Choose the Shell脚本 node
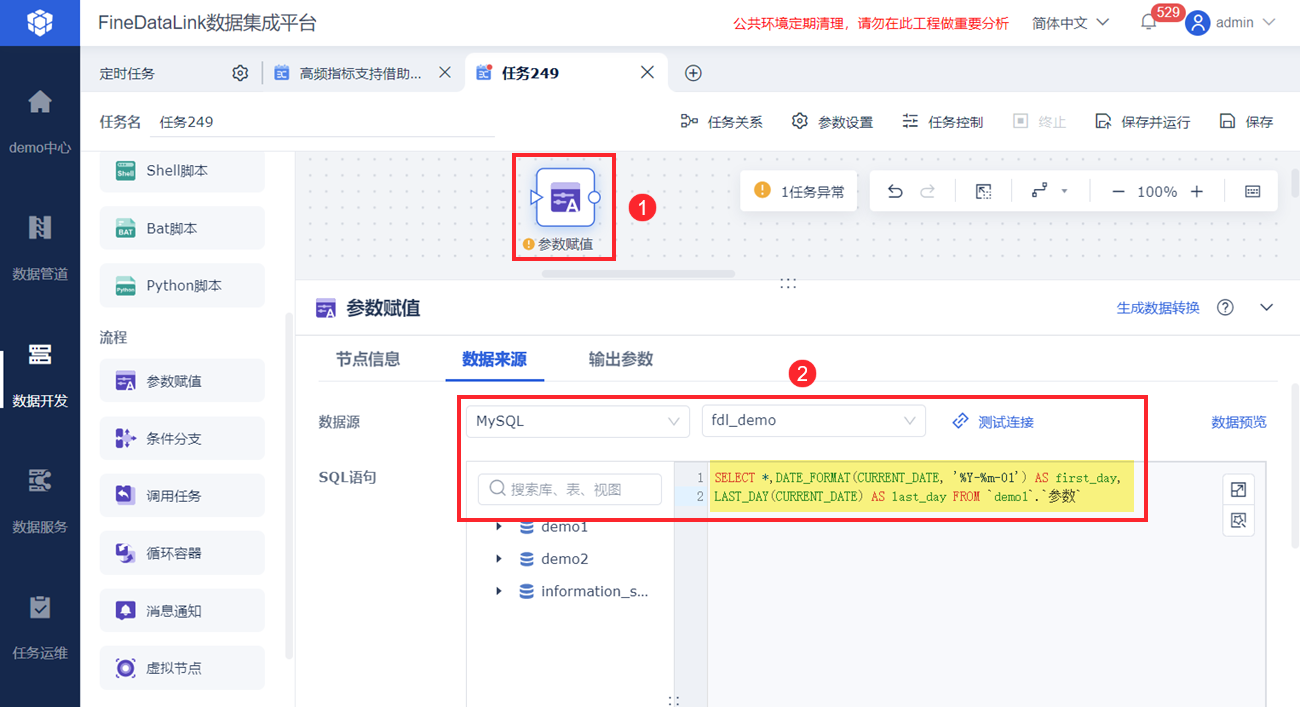 (182, 171)
